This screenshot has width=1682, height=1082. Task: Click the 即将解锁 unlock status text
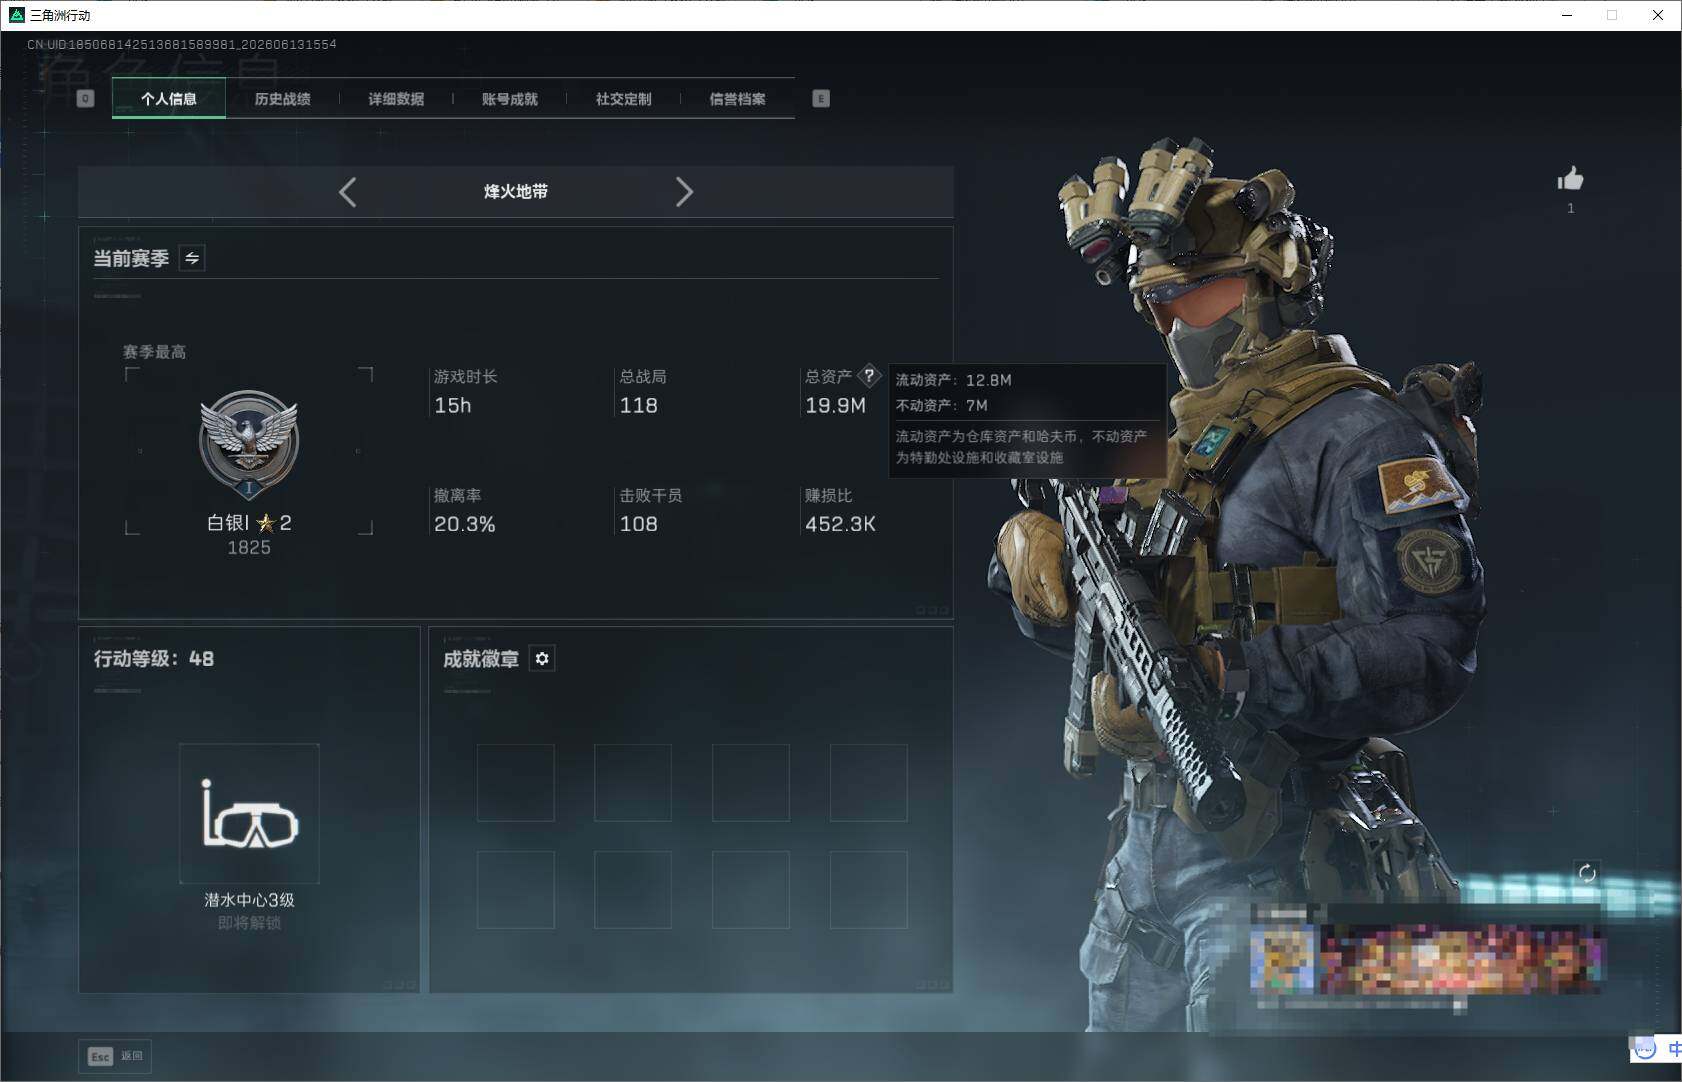[x=249, y=923]
